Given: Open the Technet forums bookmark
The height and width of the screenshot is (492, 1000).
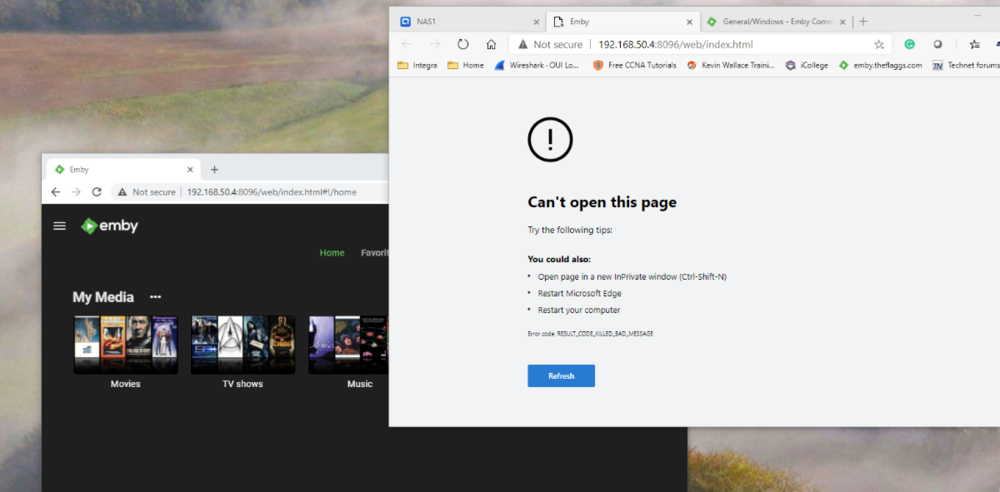Looking at the screenshot, I should (966, 65).
